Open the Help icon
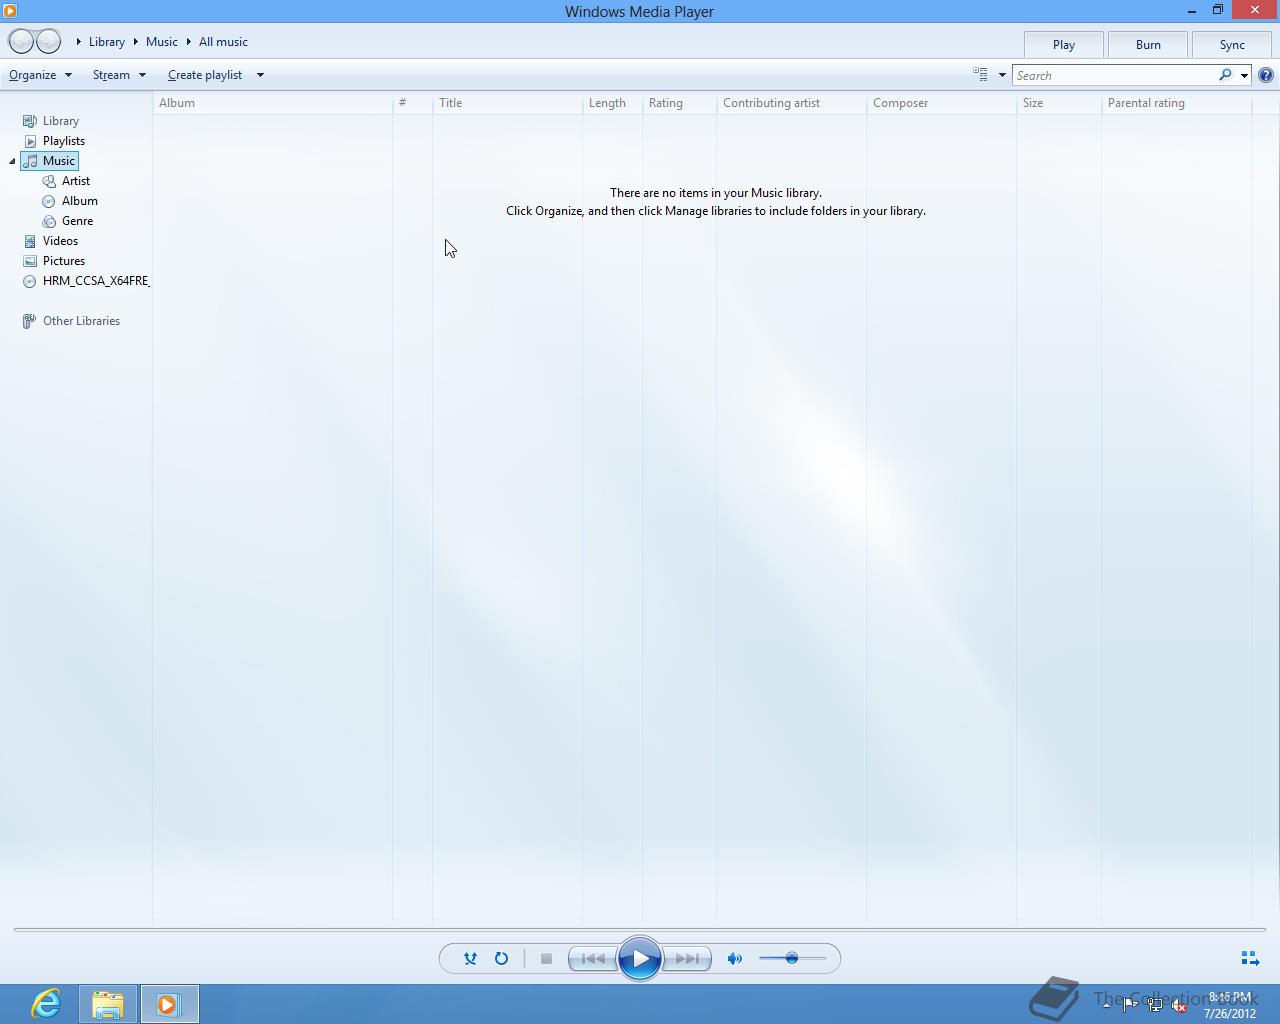This screenshot has width=1280, height=1024. click(1266, 75)
